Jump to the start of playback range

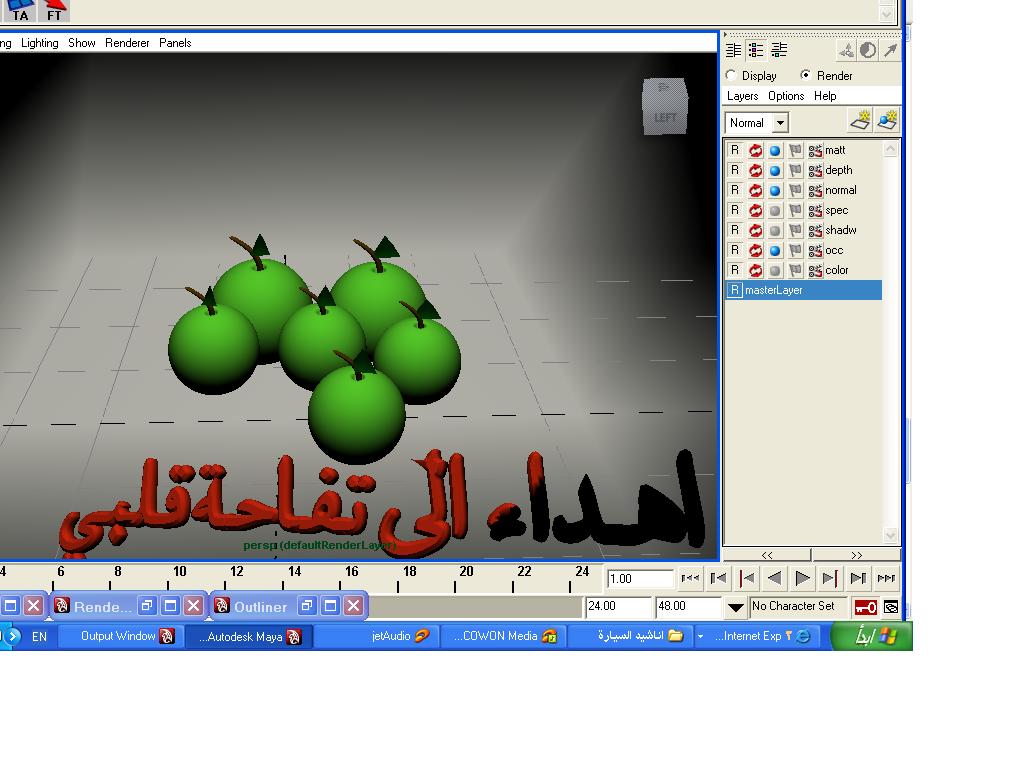pos(690,578)
